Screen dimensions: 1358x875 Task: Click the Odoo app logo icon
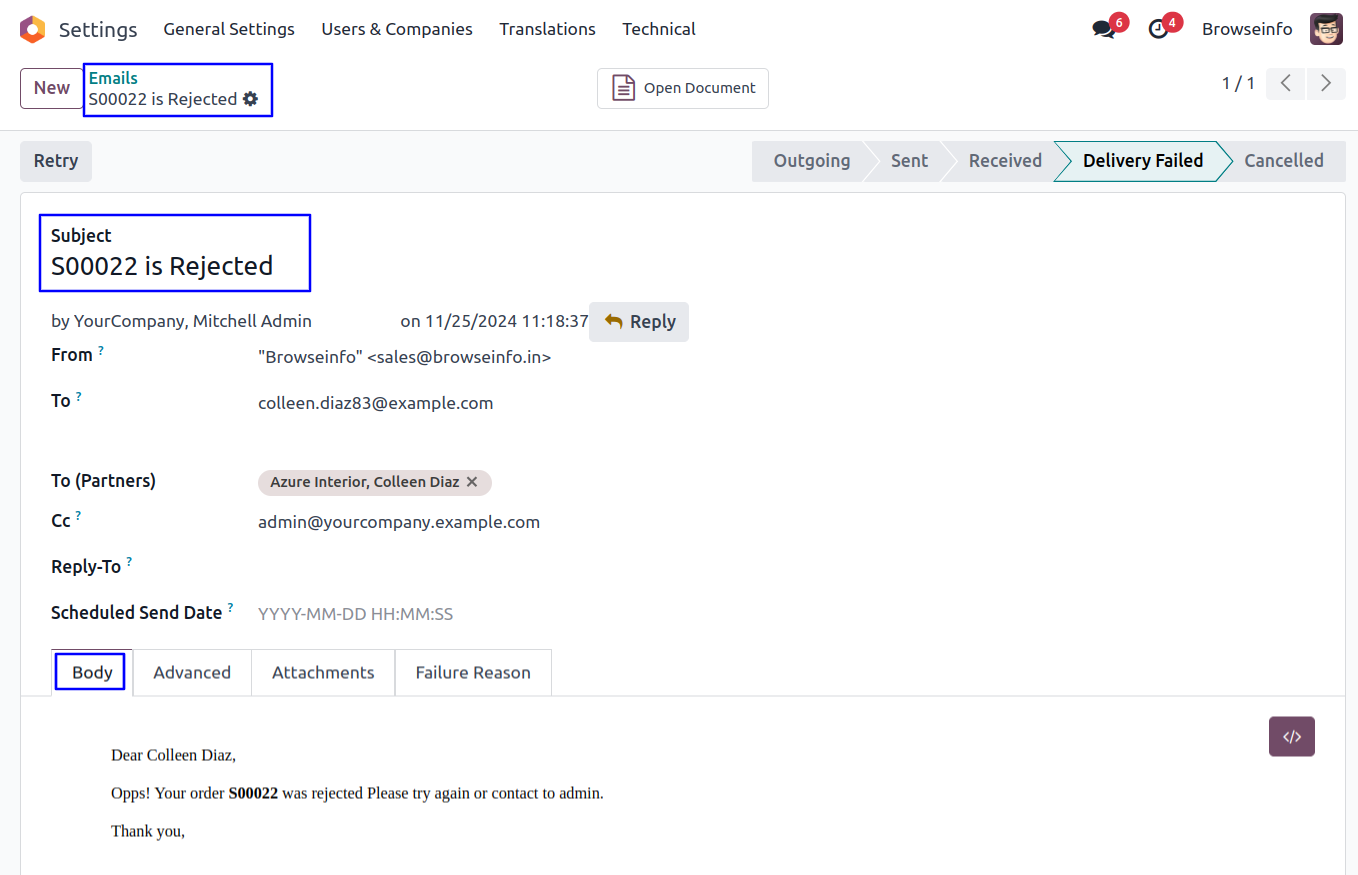coord(32,29)
